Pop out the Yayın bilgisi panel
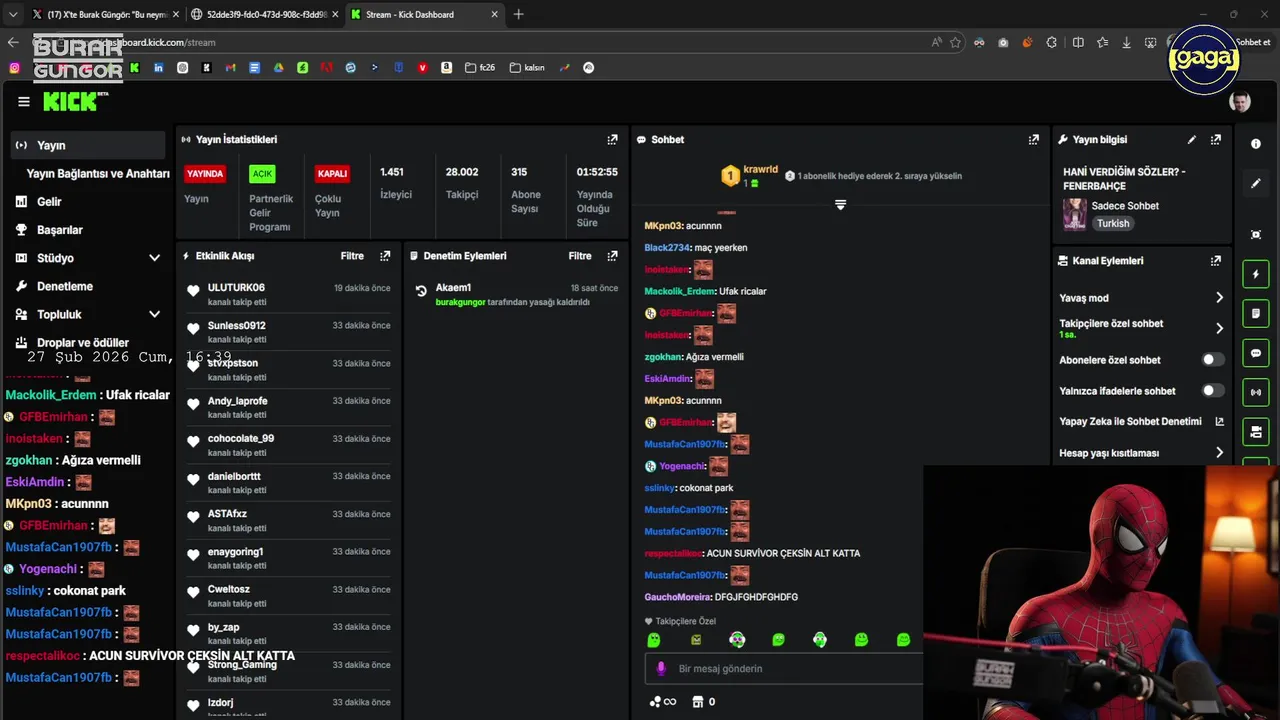The image size is (1280, 720). 1215,140
